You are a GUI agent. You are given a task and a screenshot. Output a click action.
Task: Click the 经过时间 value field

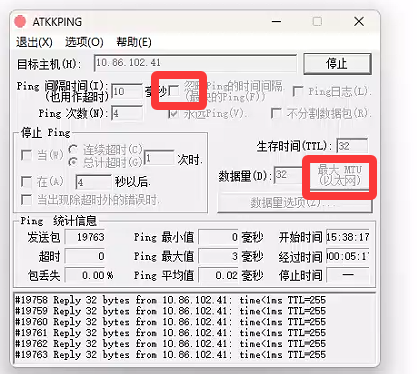pos(348,256)
